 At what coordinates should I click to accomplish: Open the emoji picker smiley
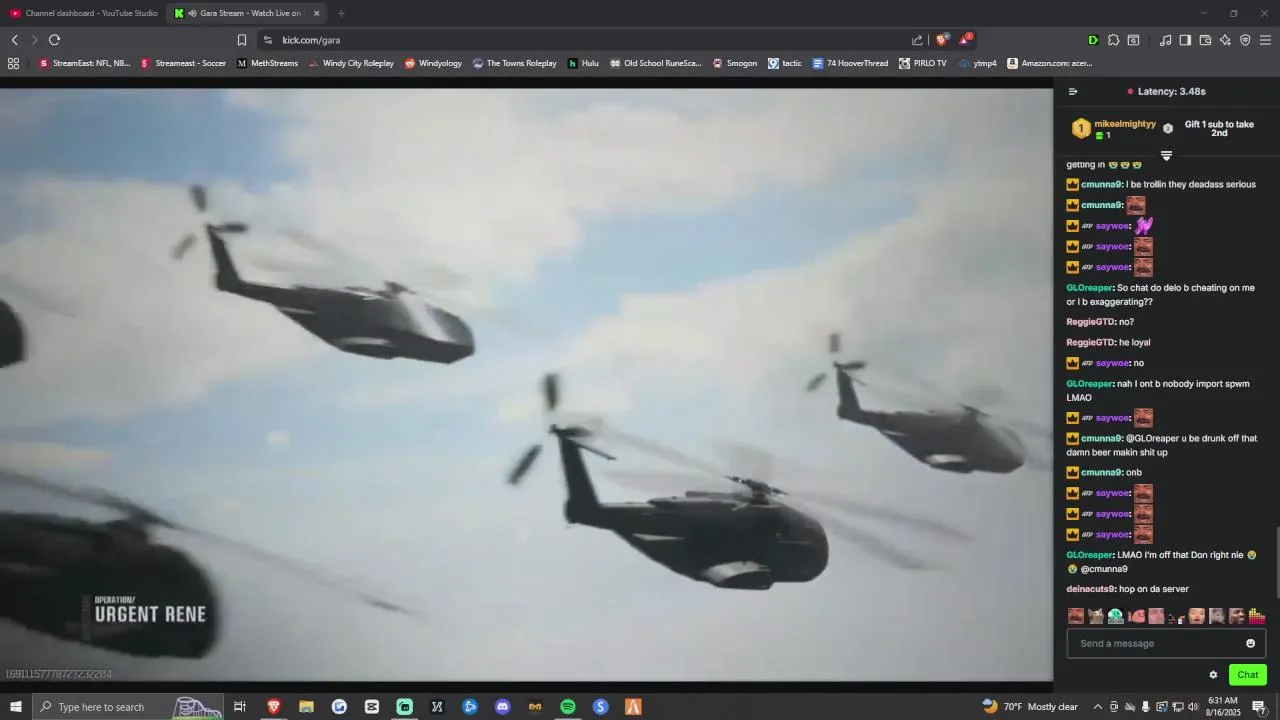[x=1250, y=644]
